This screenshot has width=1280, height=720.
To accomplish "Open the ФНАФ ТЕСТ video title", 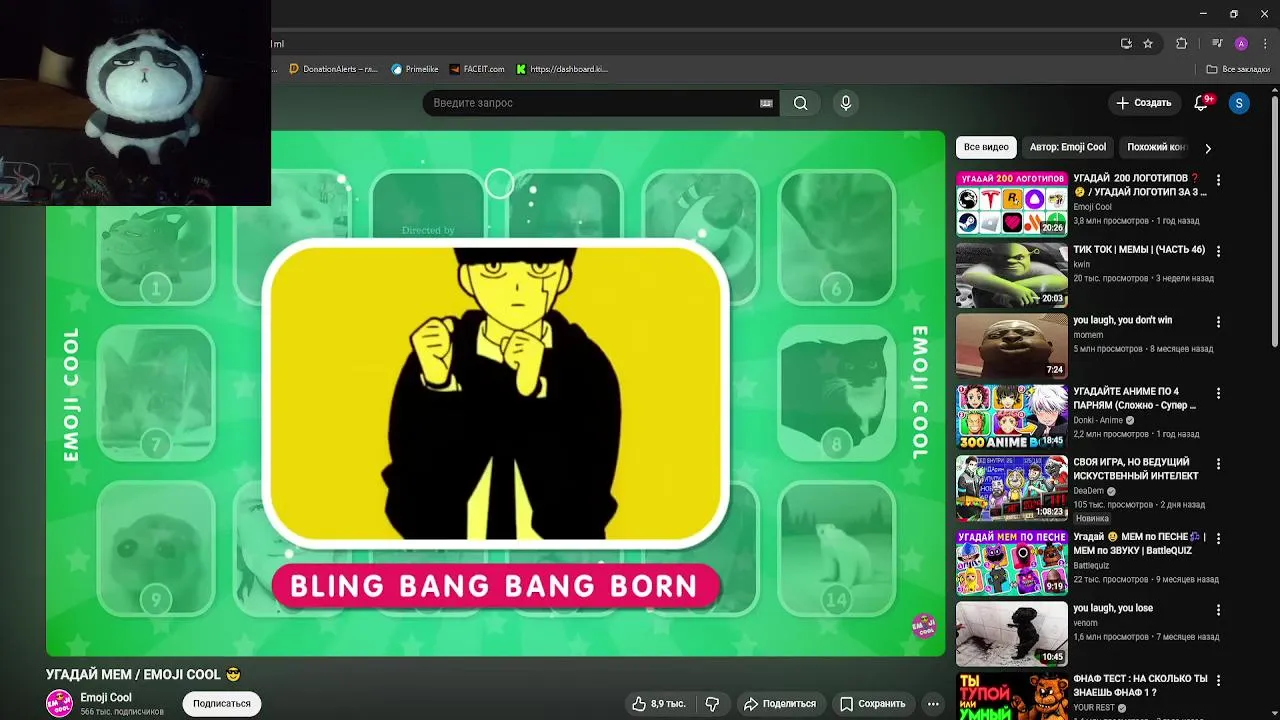I will [x=1140, y=686].
